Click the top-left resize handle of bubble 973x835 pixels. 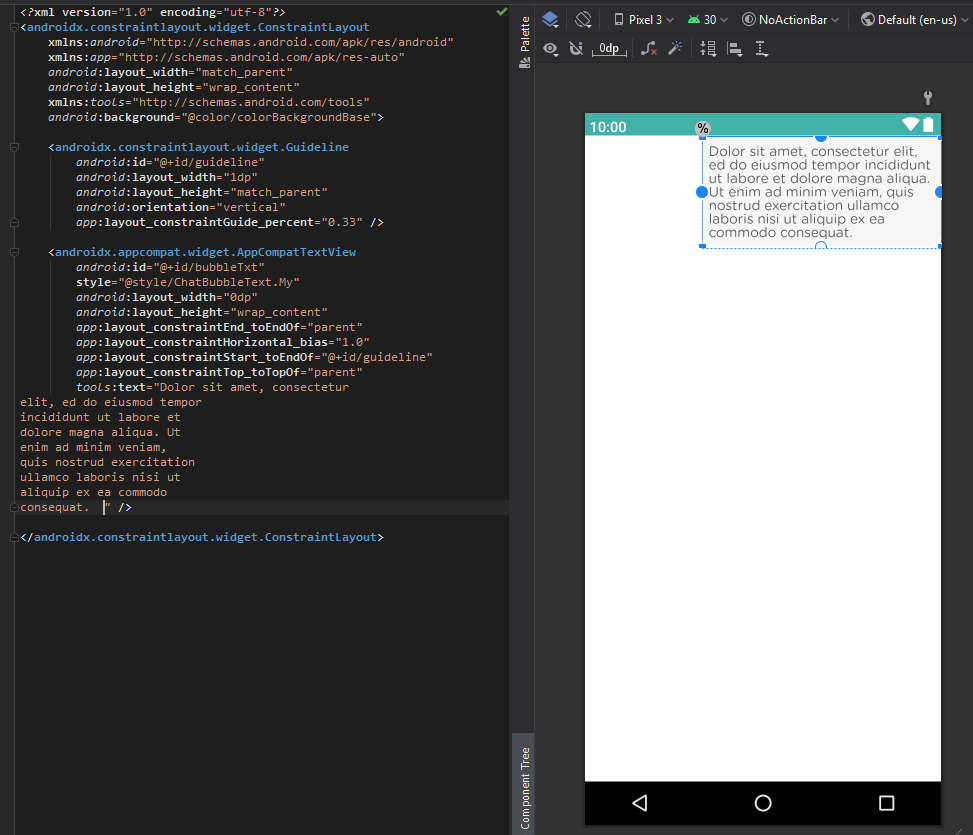coord(702,138)
